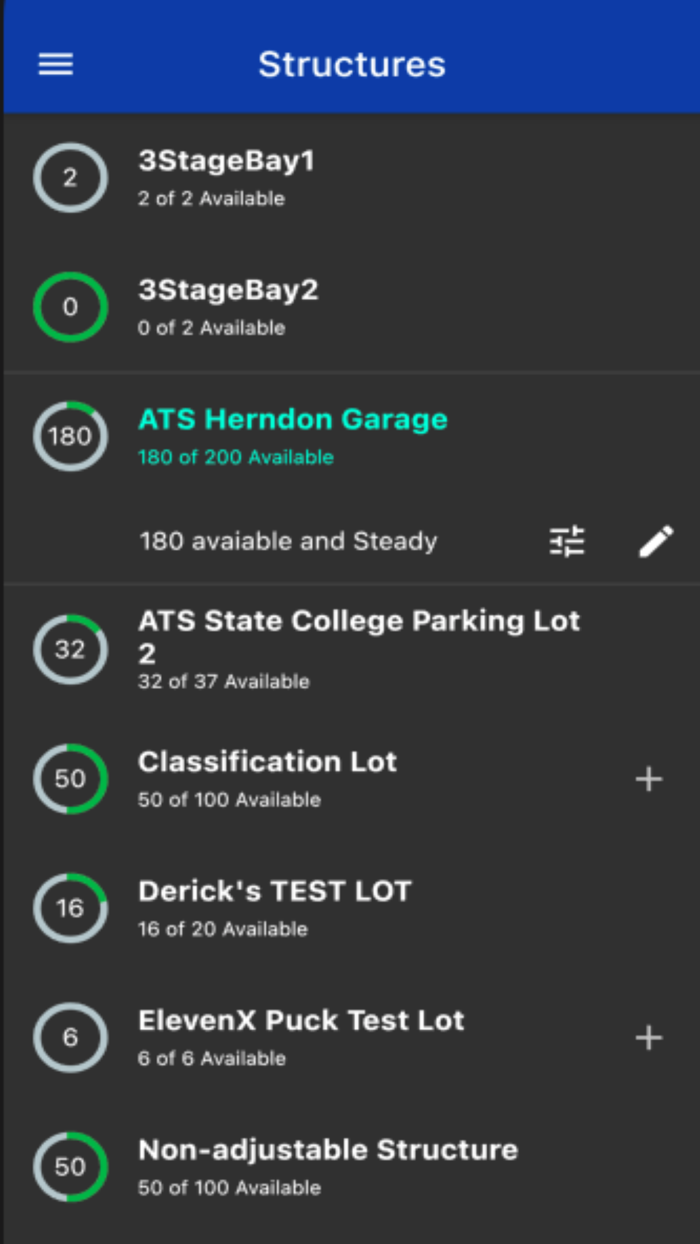The height and width of the screenshot is (1244, 700).
Task: Expand the ATS State College Parking Lot 2 entry
Action: [x=357, y=635]
